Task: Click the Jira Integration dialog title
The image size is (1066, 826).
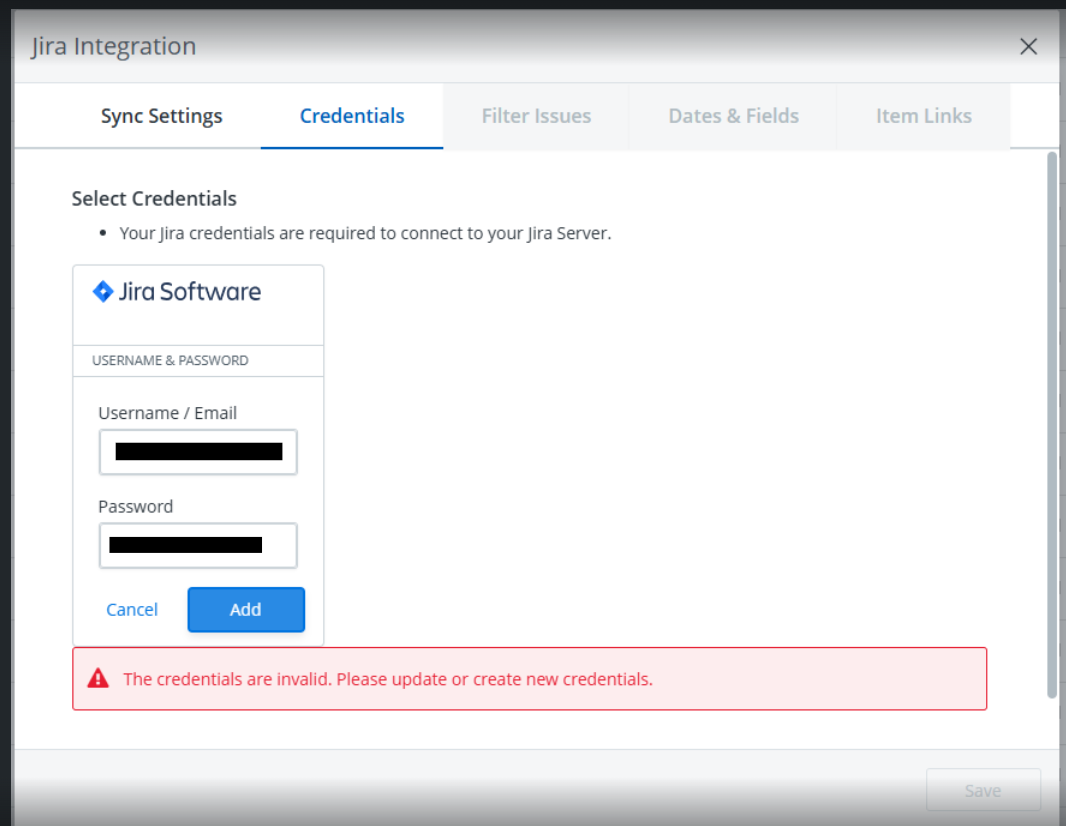Action: (114, 47)
